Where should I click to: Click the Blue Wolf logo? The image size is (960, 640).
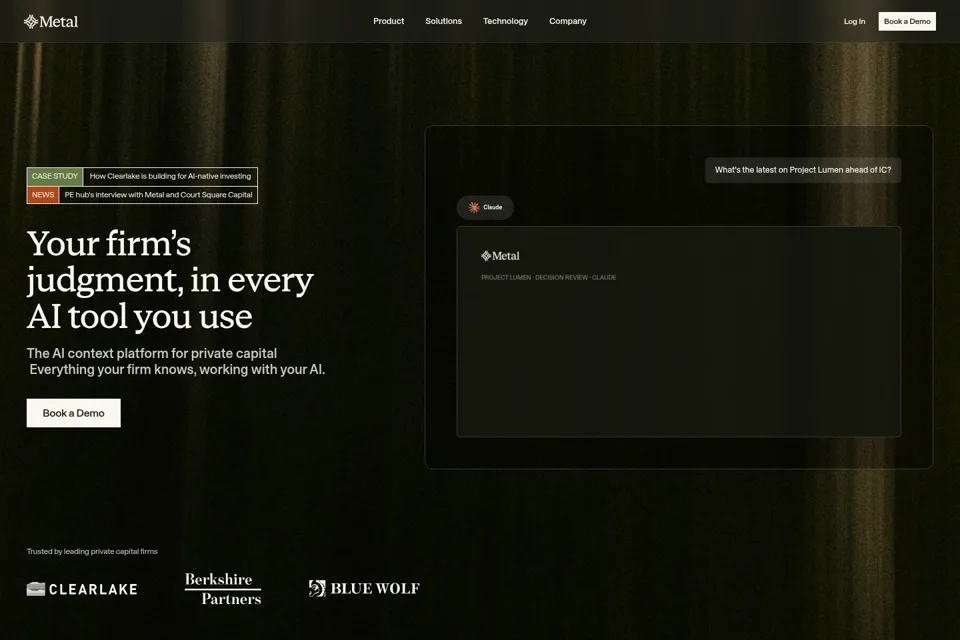tap(364, 589)
